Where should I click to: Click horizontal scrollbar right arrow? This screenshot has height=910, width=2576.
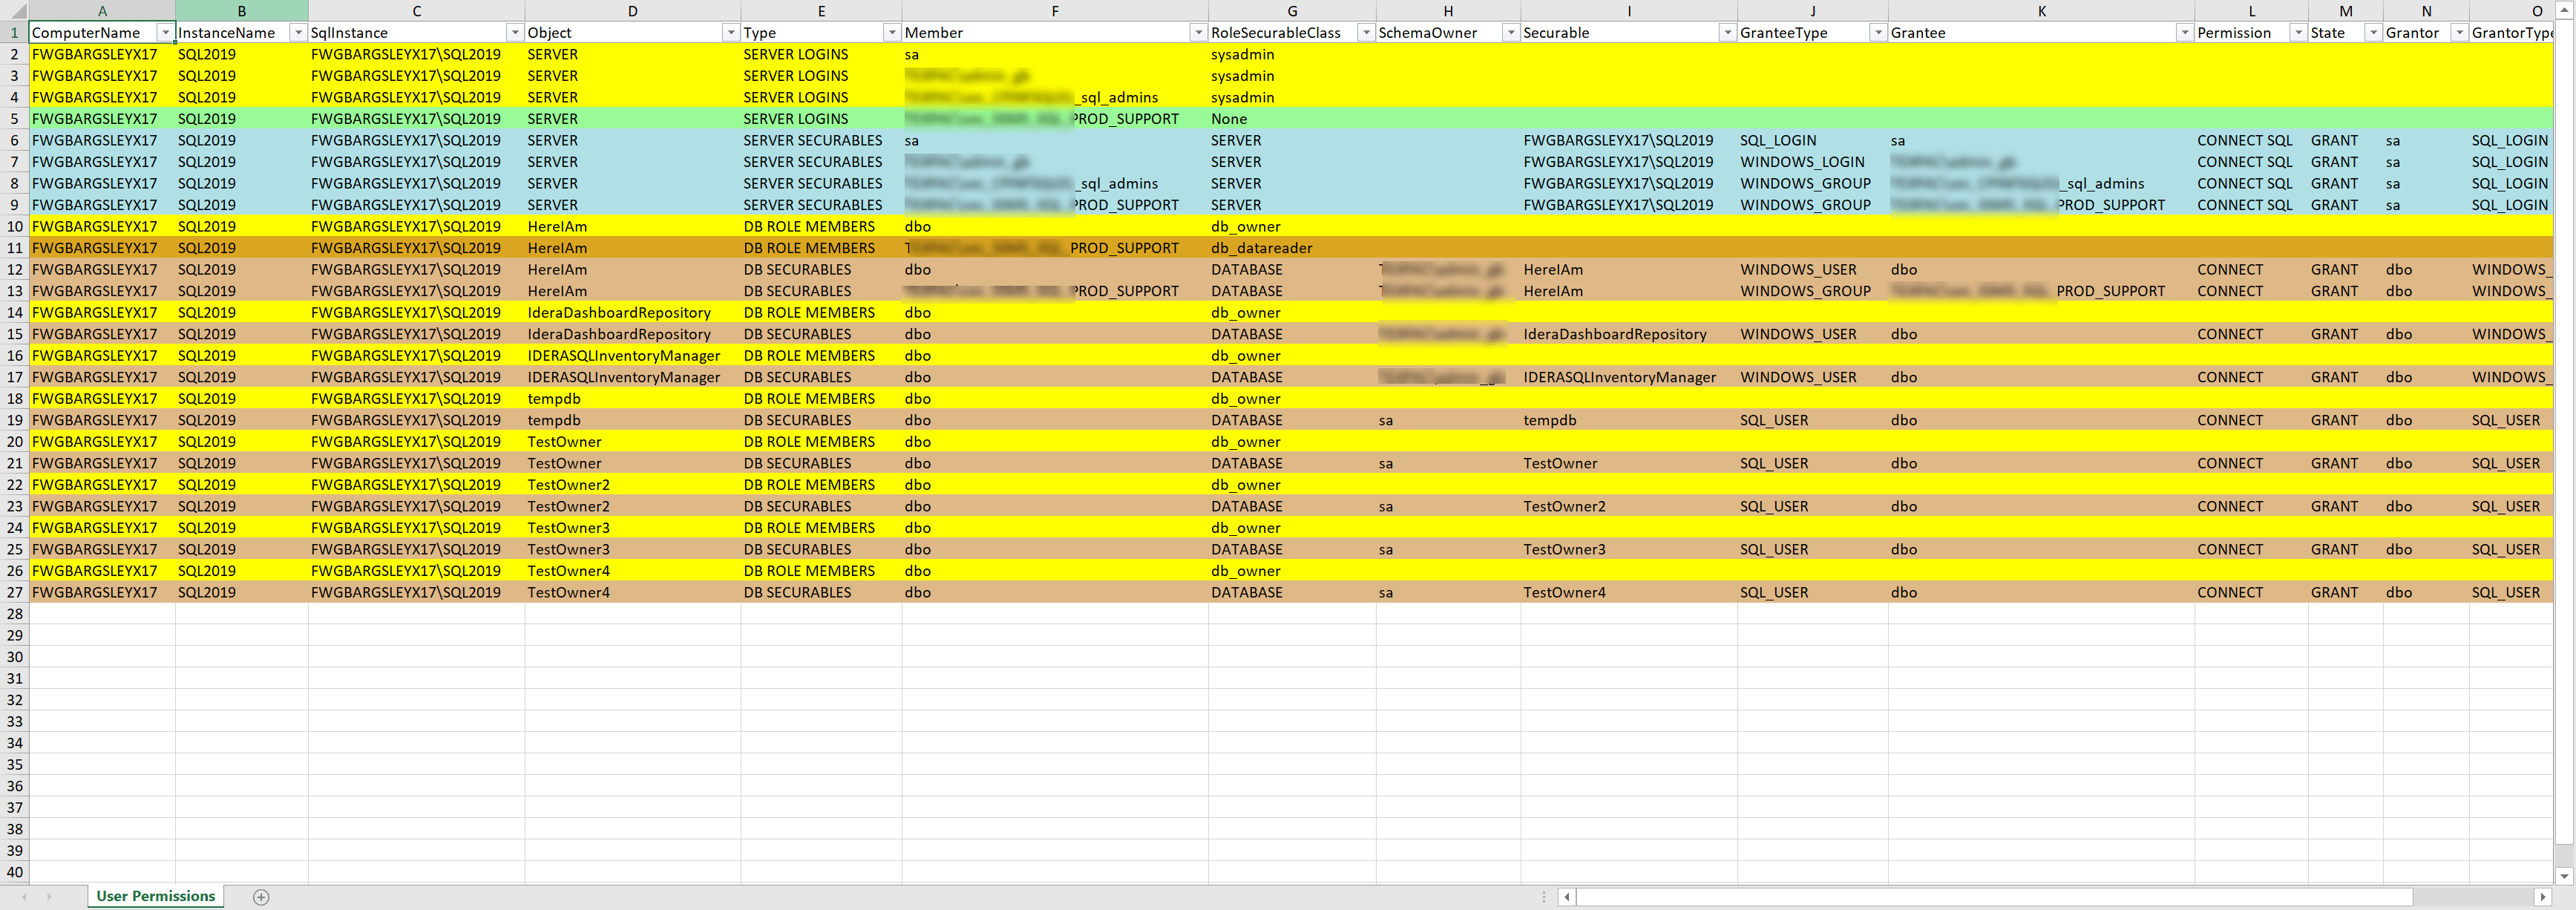click(2543, 897)
